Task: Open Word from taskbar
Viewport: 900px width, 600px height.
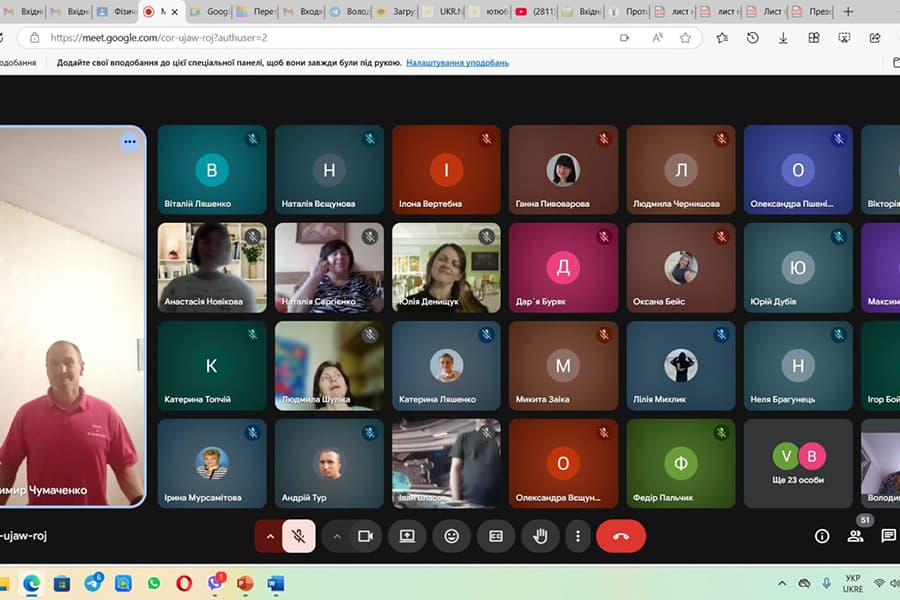Action: click(x=276, y=584)
